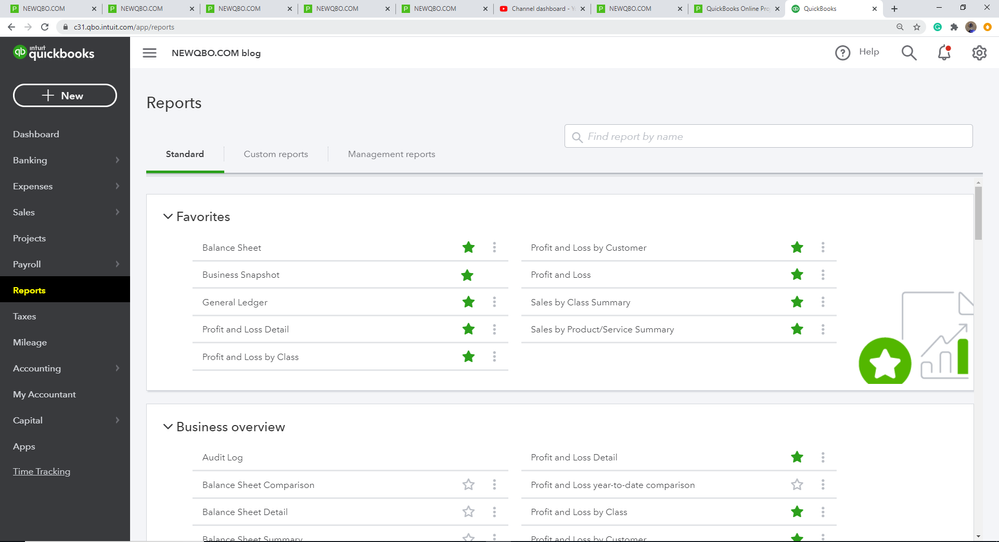999x542 pixels.
Task: Collapse the Business overview section
Action: coord(168,427)
